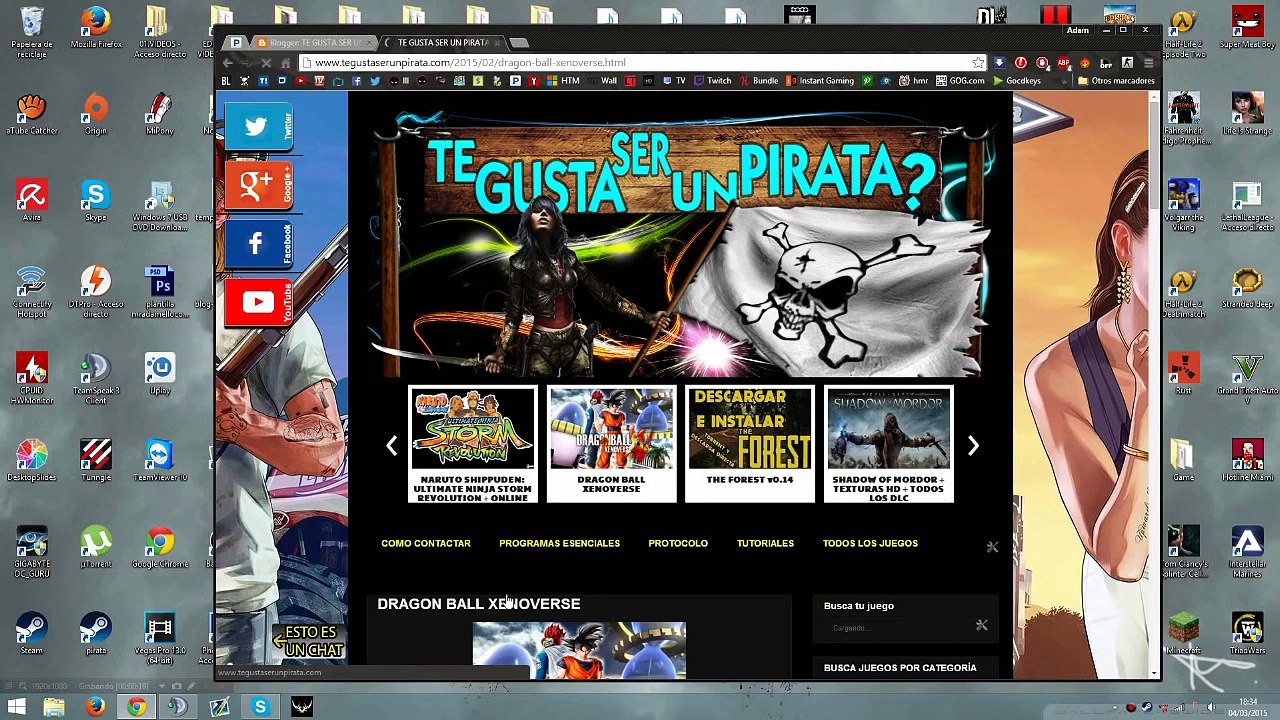The height and width of the screenshot is (720, 1280).
Task: Switch to the Blogger browser tab
Action: [x=312, y=42]
